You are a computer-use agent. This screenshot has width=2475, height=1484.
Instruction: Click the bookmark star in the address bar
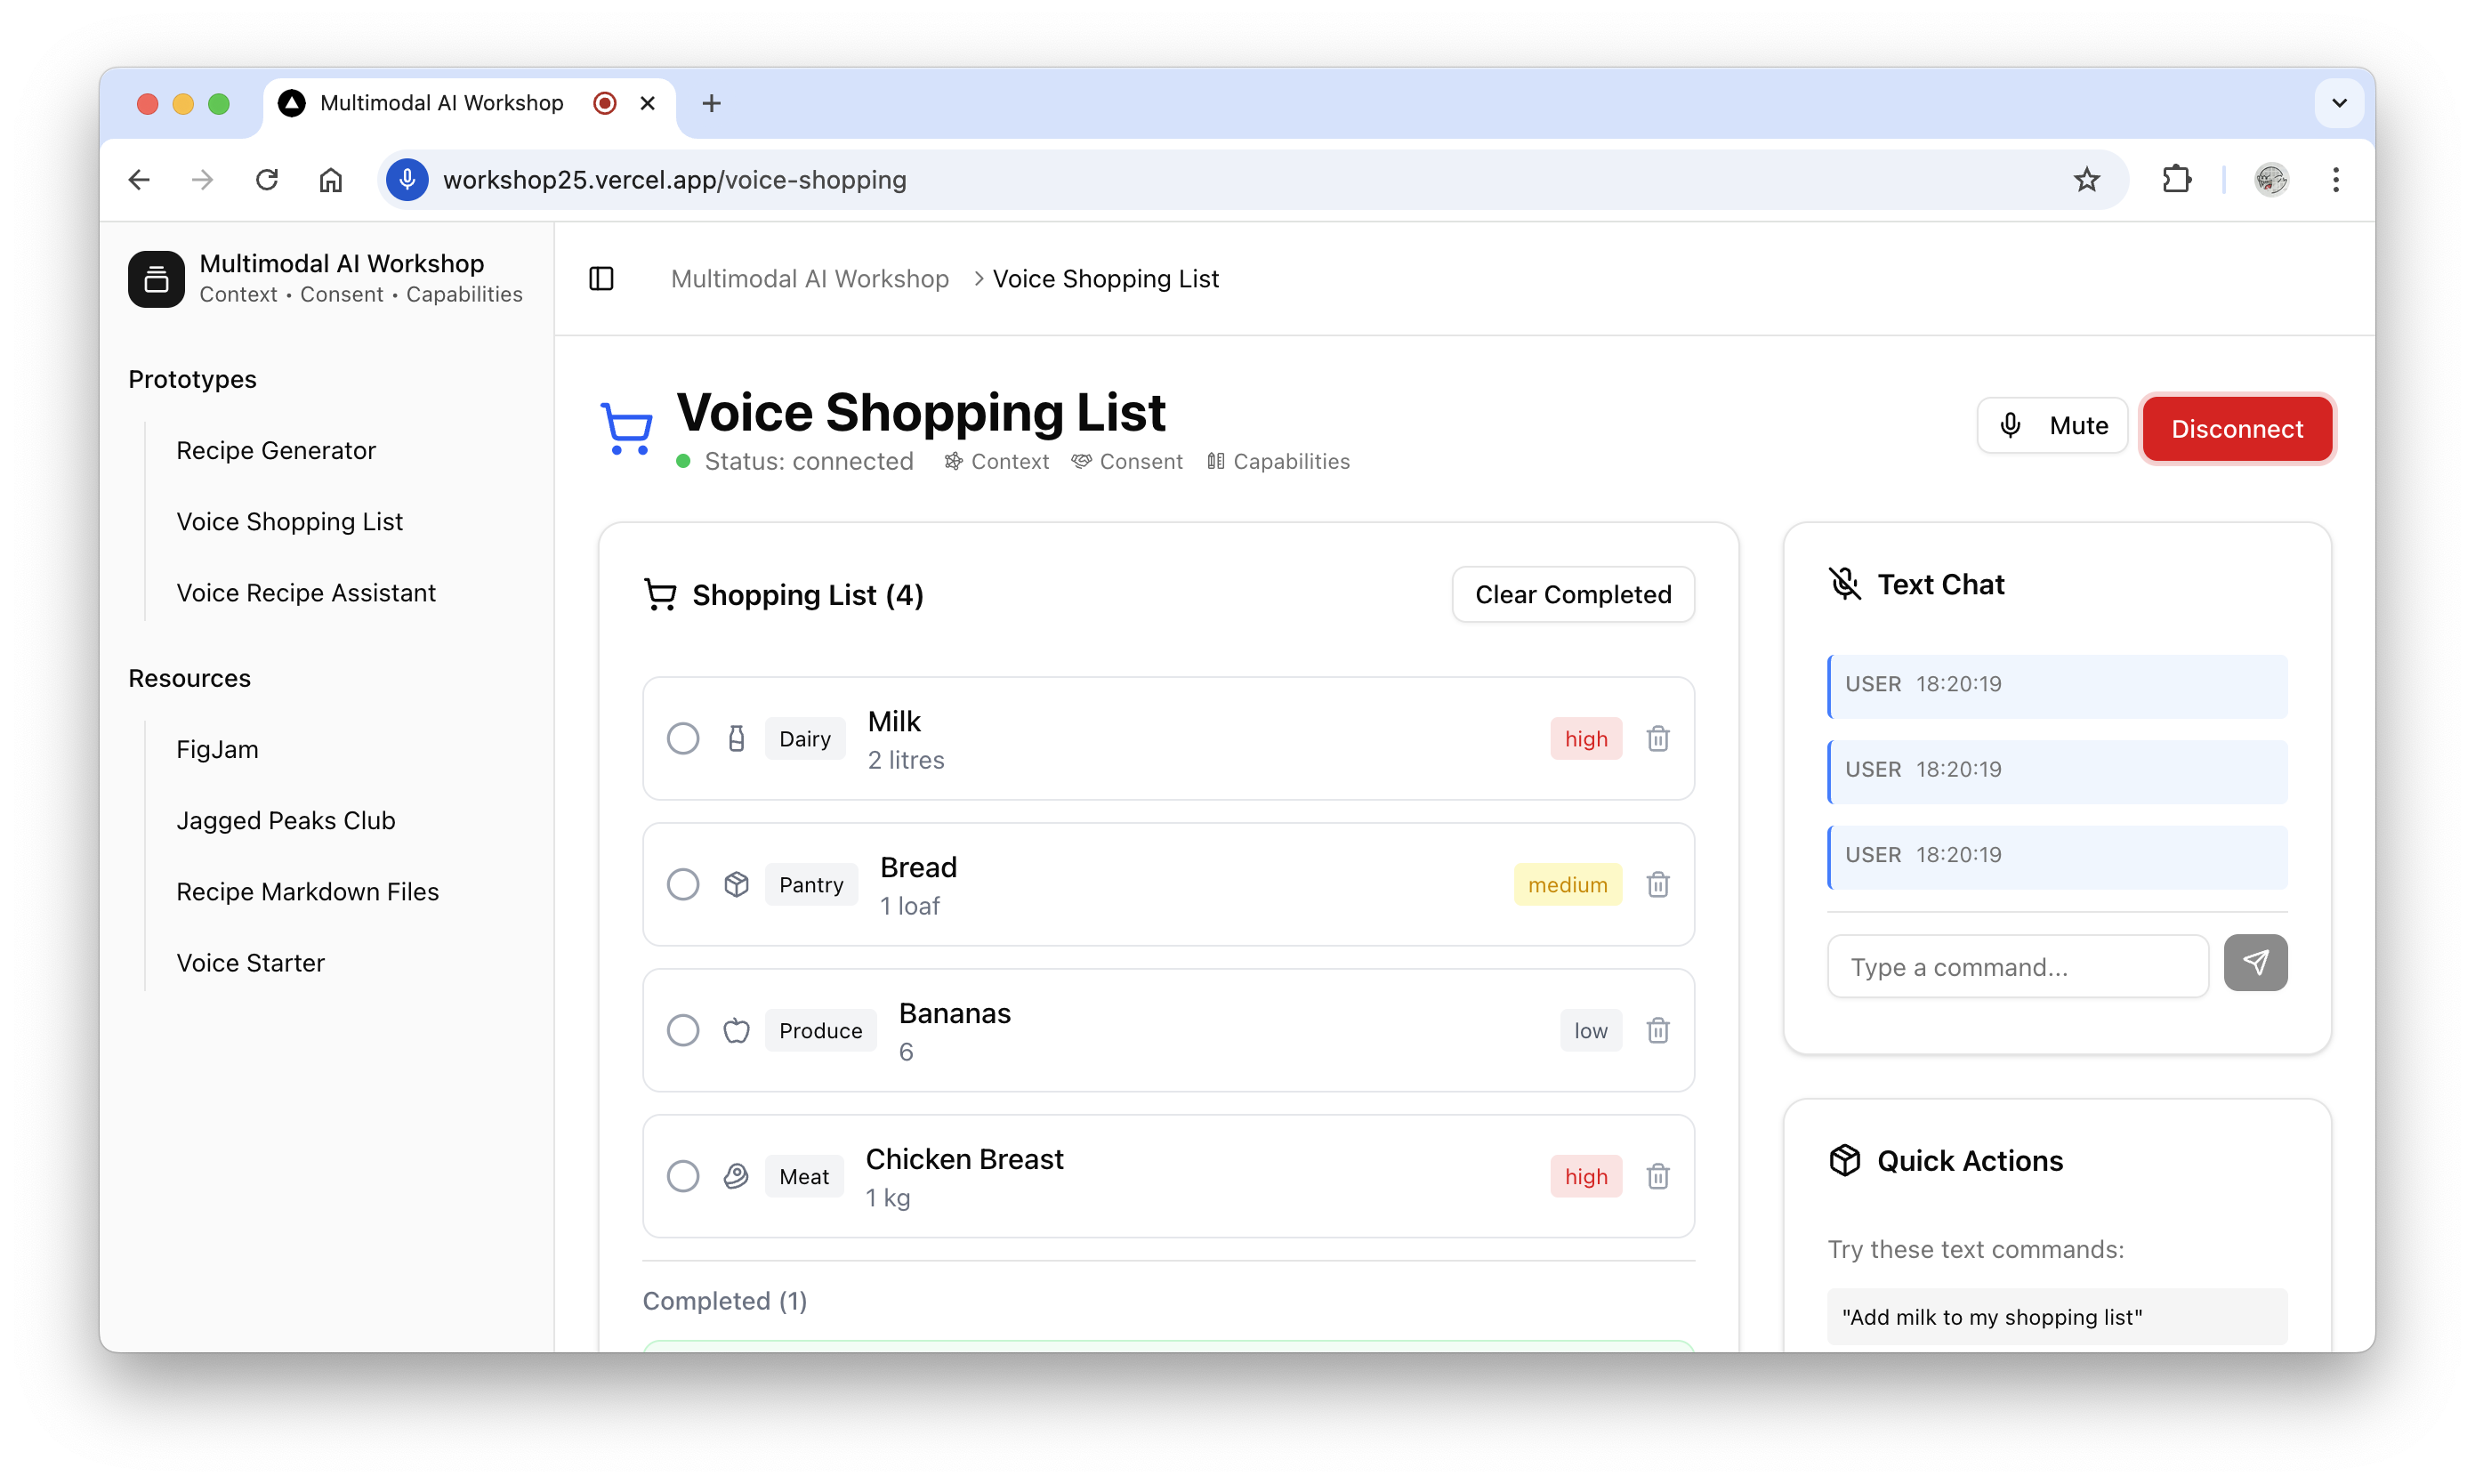tap(2086, 179)
